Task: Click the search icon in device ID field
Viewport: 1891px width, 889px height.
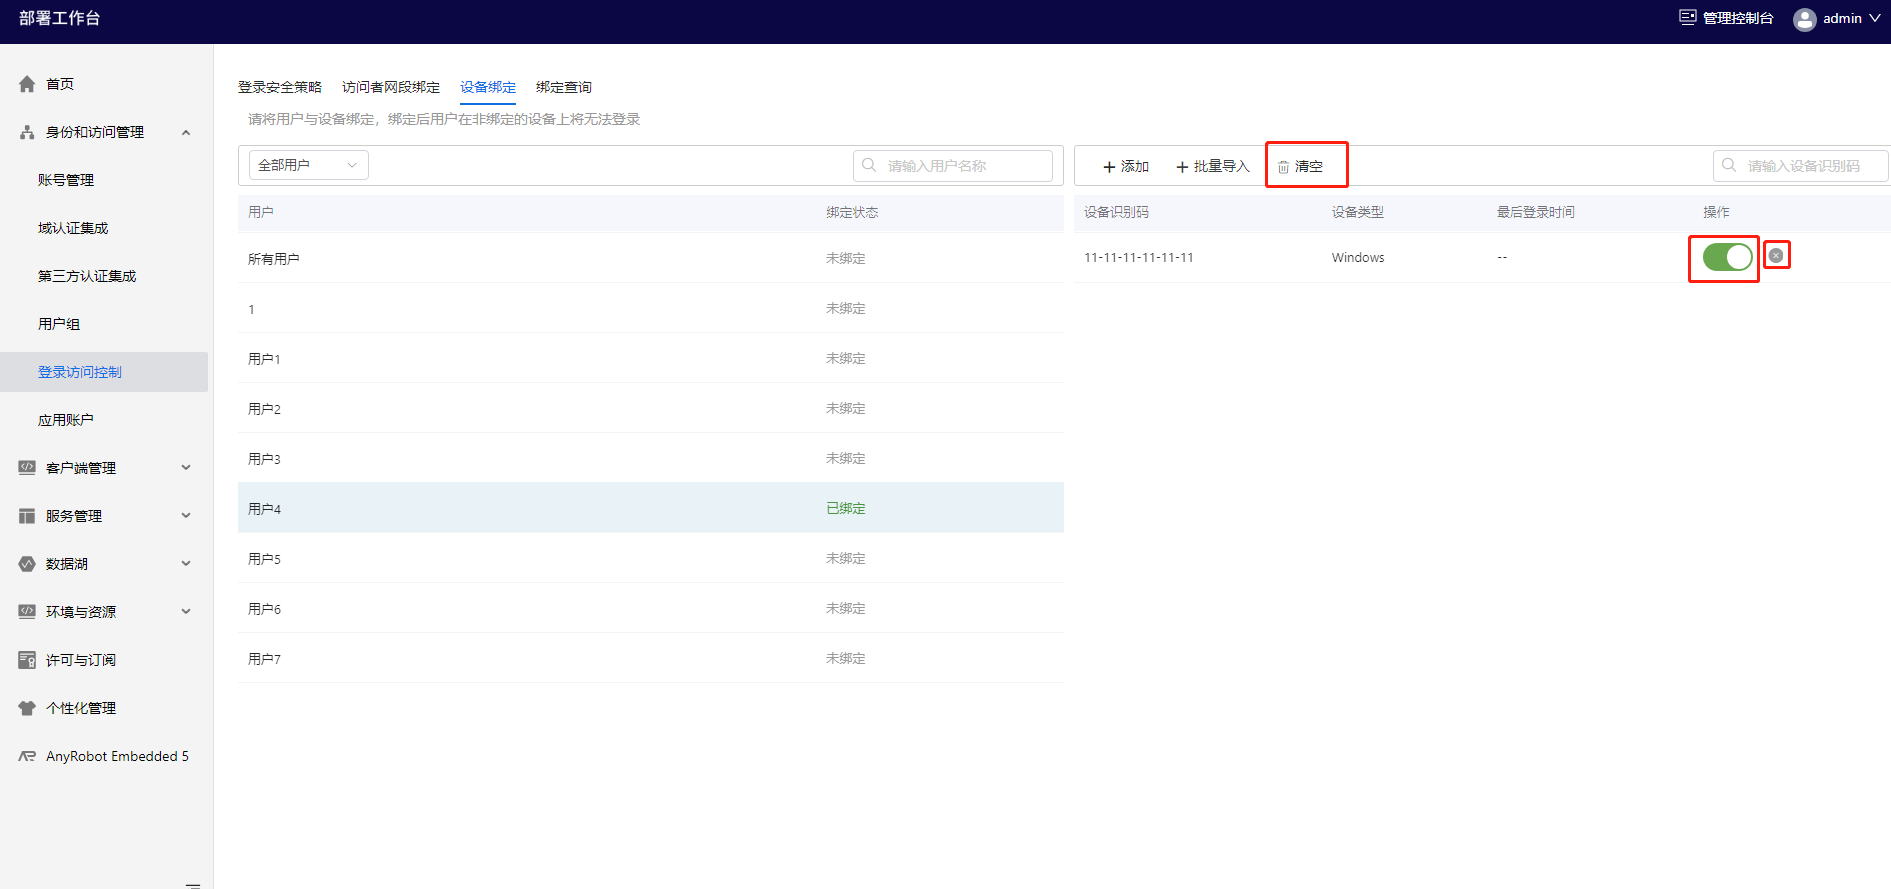Action: pyautogui.click(x=1729, y=165)
